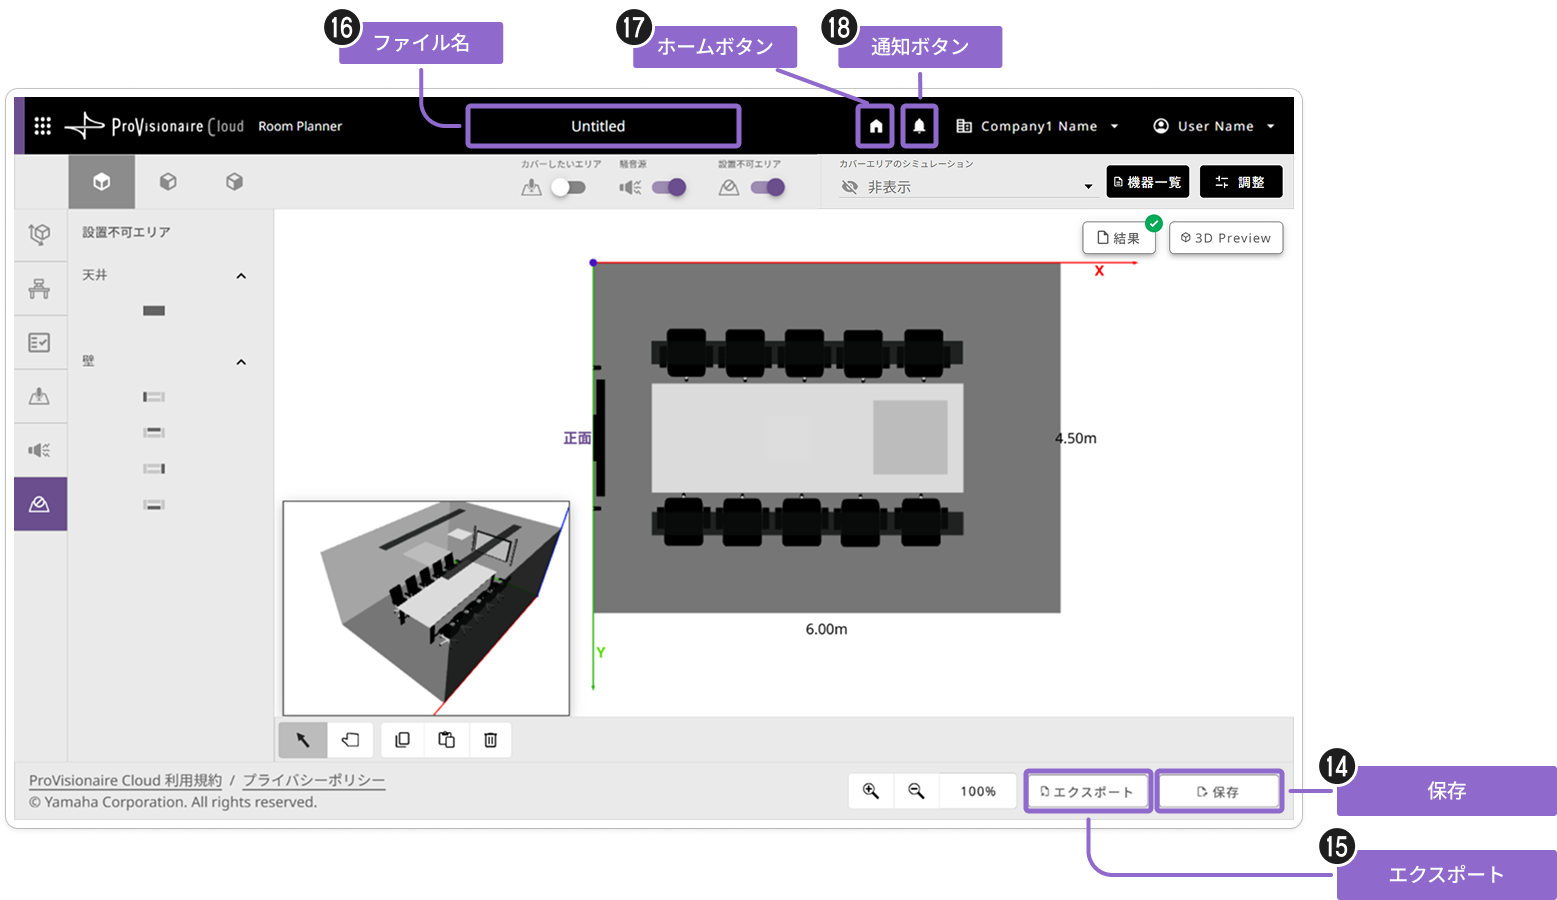Click the 機器一覧 button
Viewport: 1557px width, 900px height.
pyautogui.click(x=1148, y=182)
